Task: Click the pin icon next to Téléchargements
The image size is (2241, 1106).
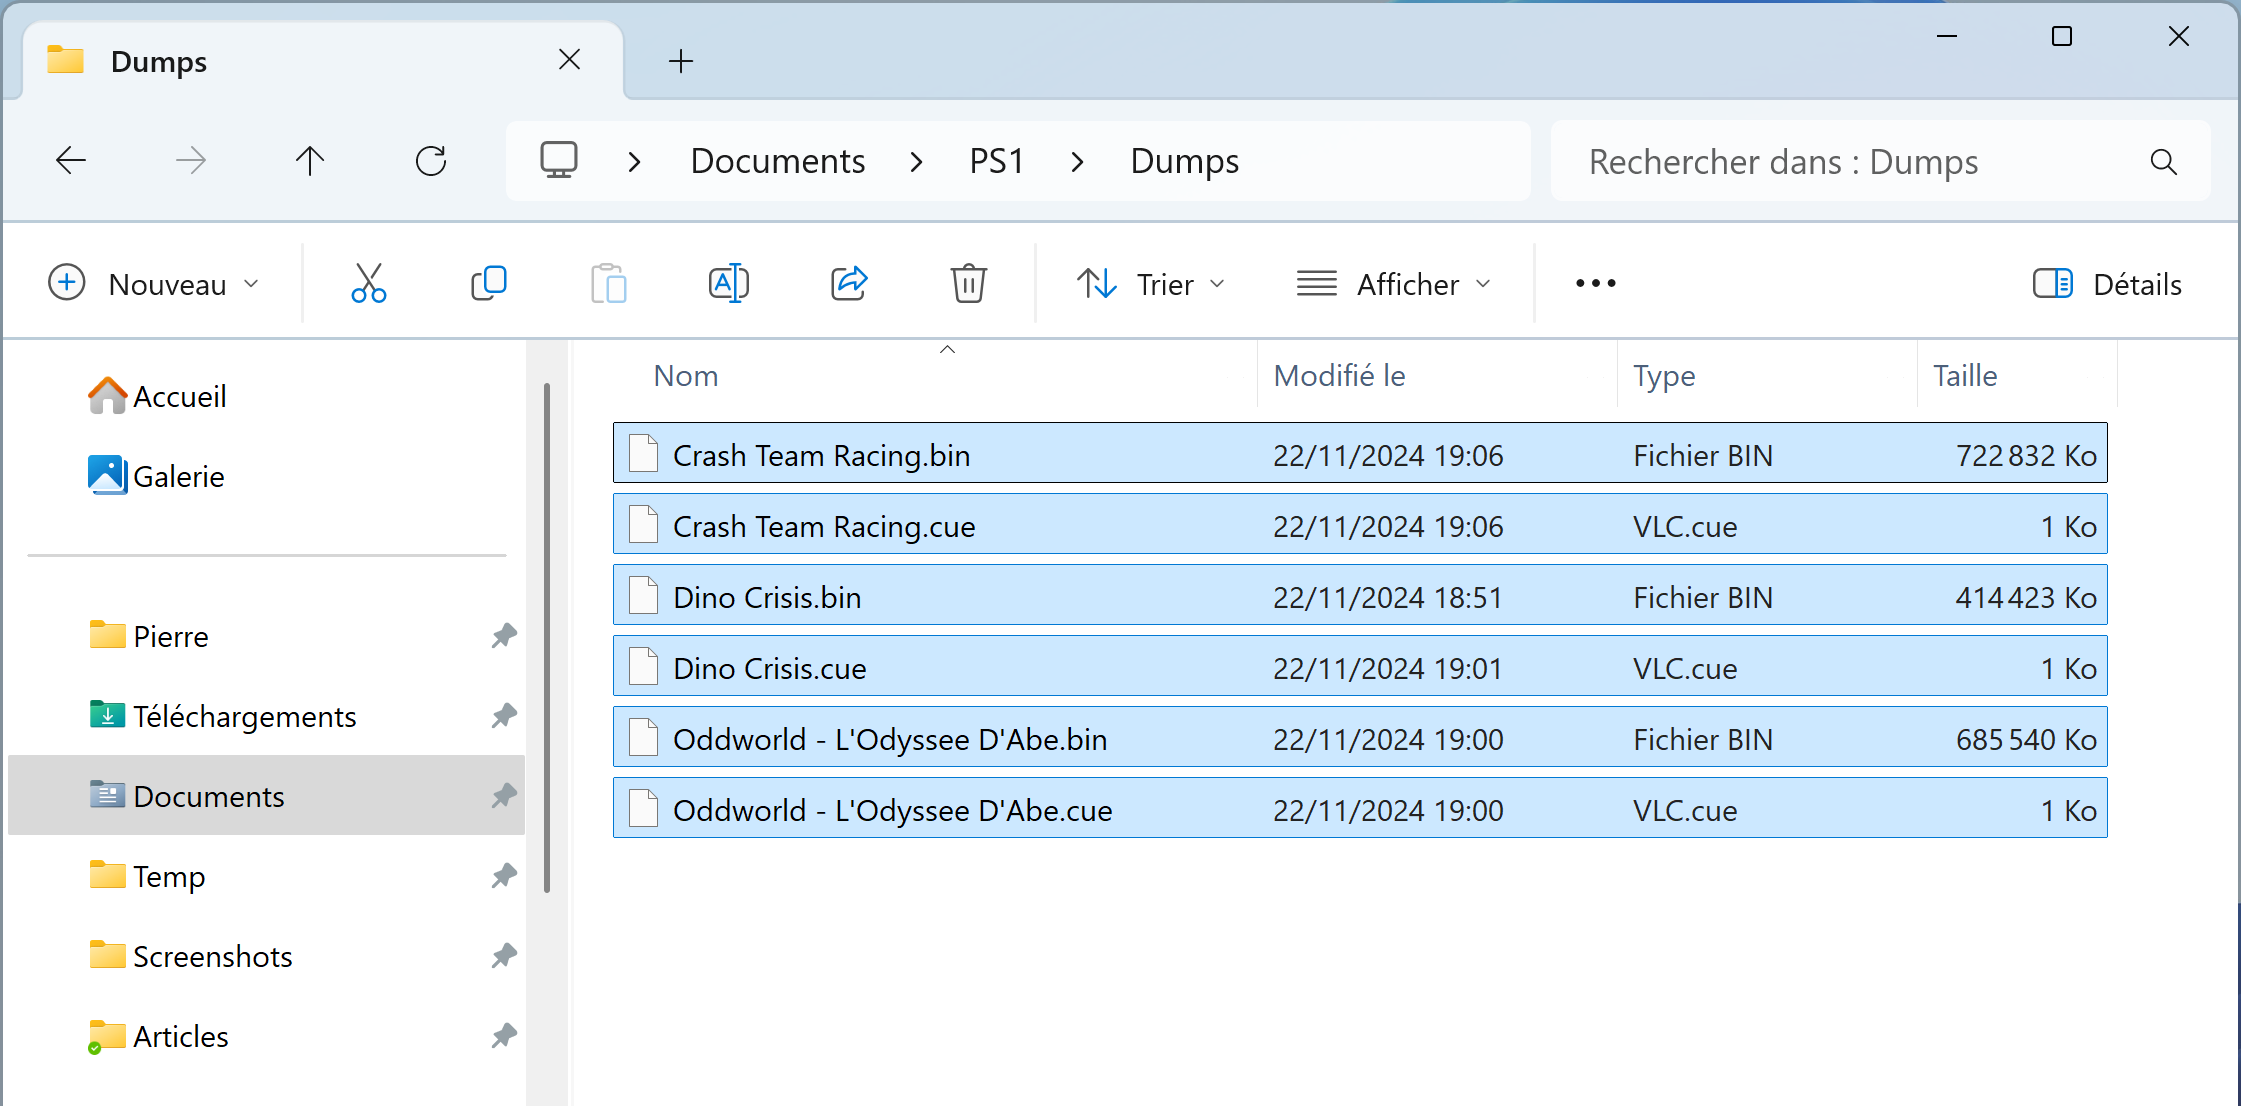Action: coord(504,716)
